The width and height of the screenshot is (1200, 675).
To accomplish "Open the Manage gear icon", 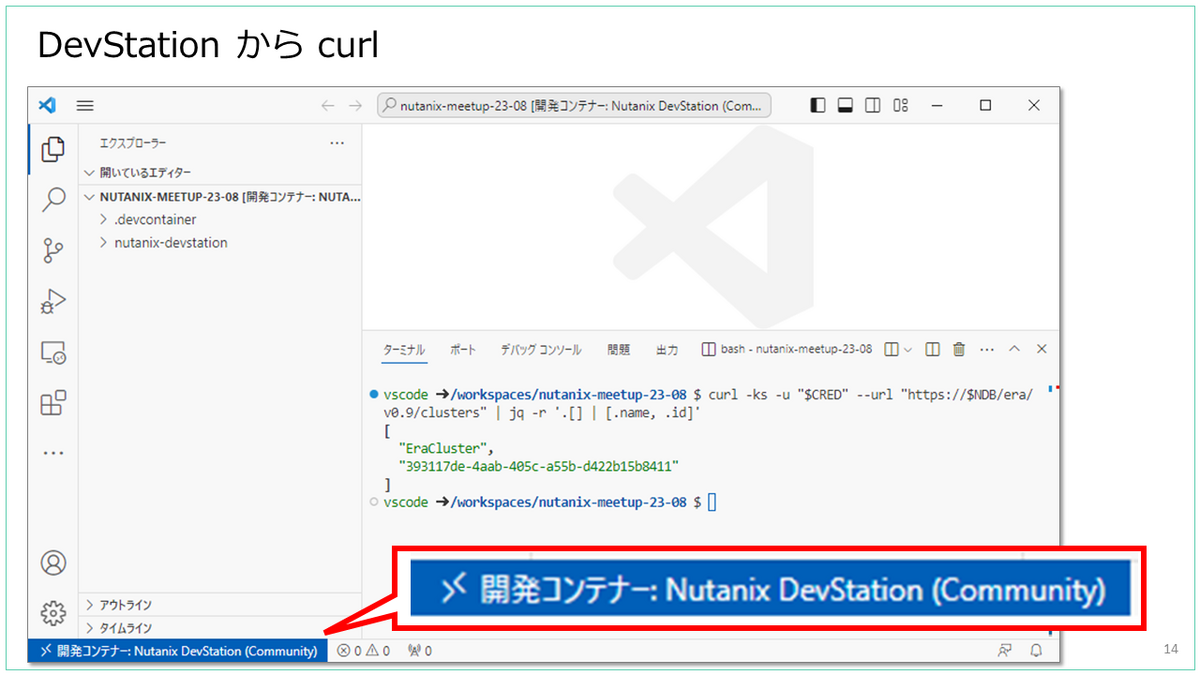I will point(52,612).
